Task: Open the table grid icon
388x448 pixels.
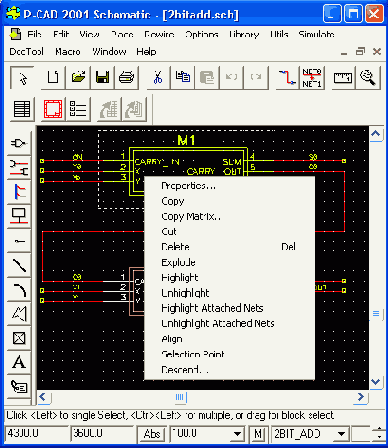Action: (22, 109)
